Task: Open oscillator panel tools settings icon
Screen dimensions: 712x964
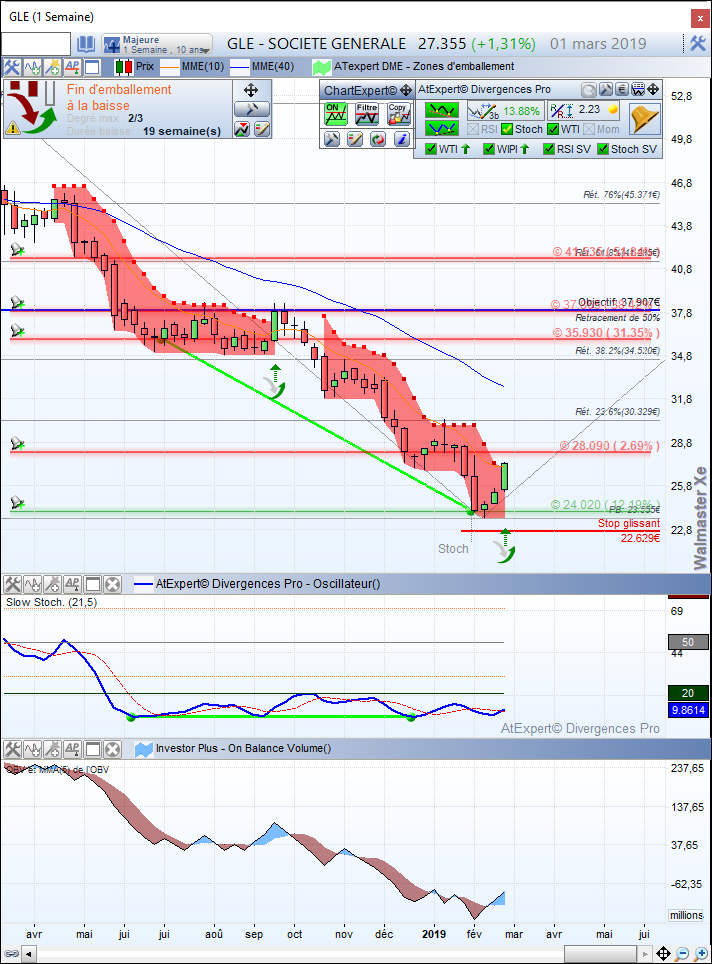Action: click(x=12, y=584)
